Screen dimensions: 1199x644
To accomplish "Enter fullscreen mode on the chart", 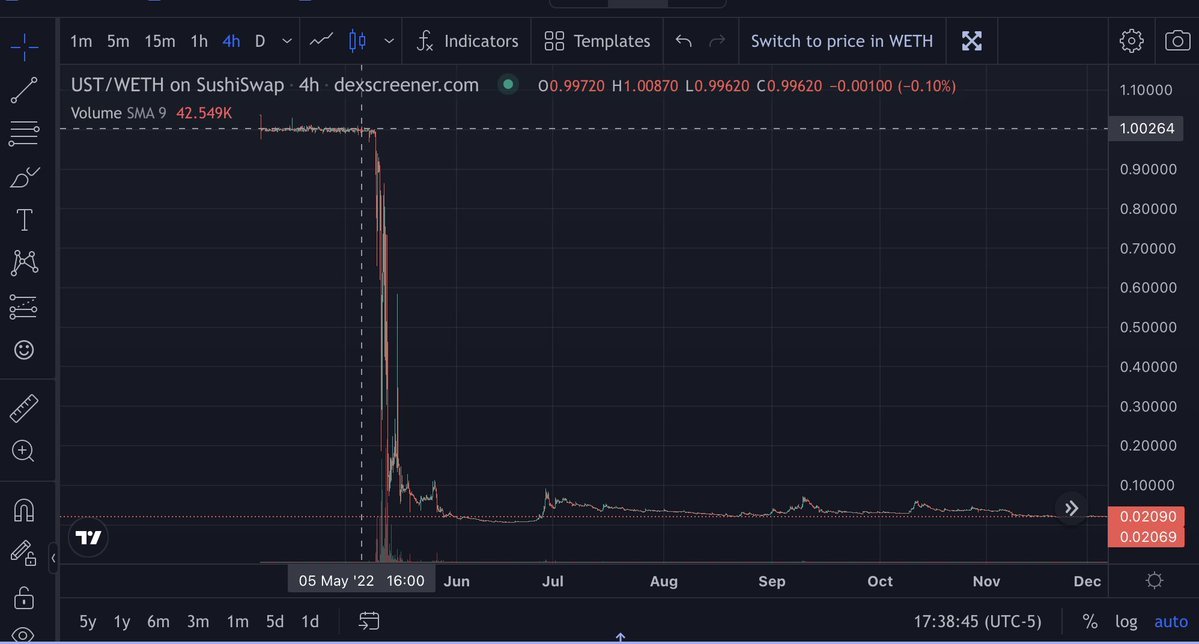I will pyautogui.click(x=971, y=40).
